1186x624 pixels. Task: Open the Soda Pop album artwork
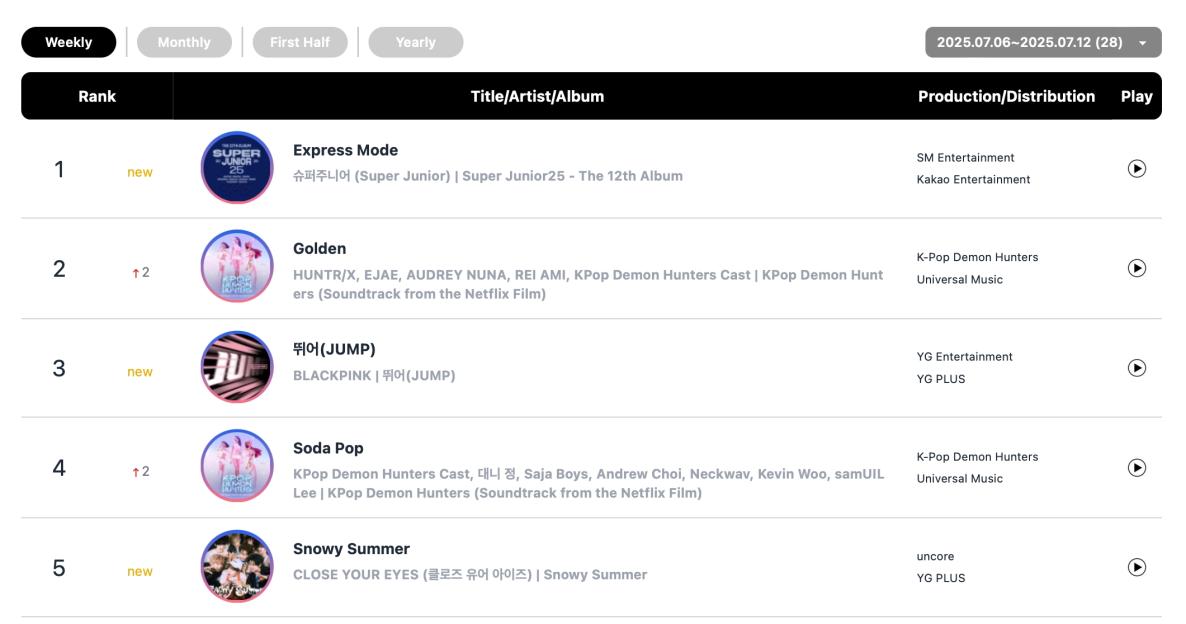coord(237,466)
